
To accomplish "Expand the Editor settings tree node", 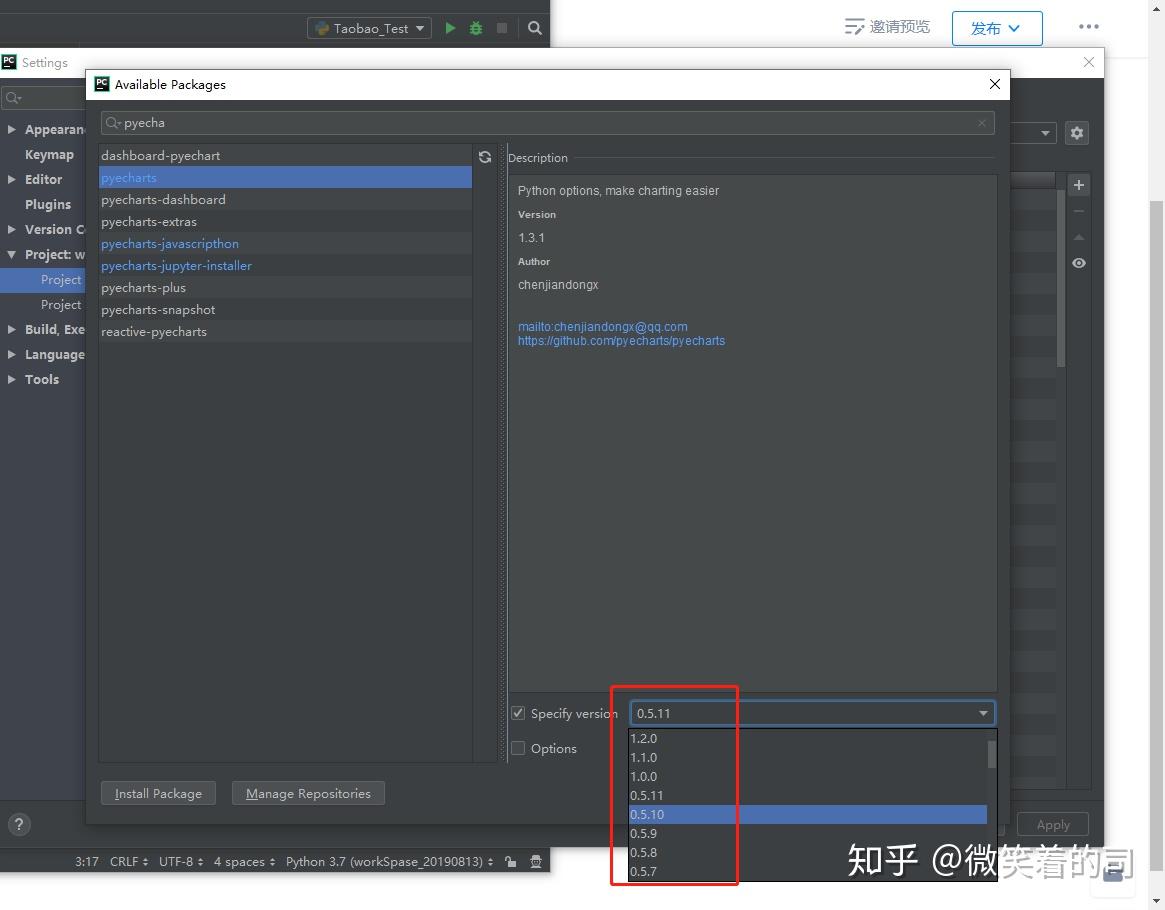I will tap(12, 179).
